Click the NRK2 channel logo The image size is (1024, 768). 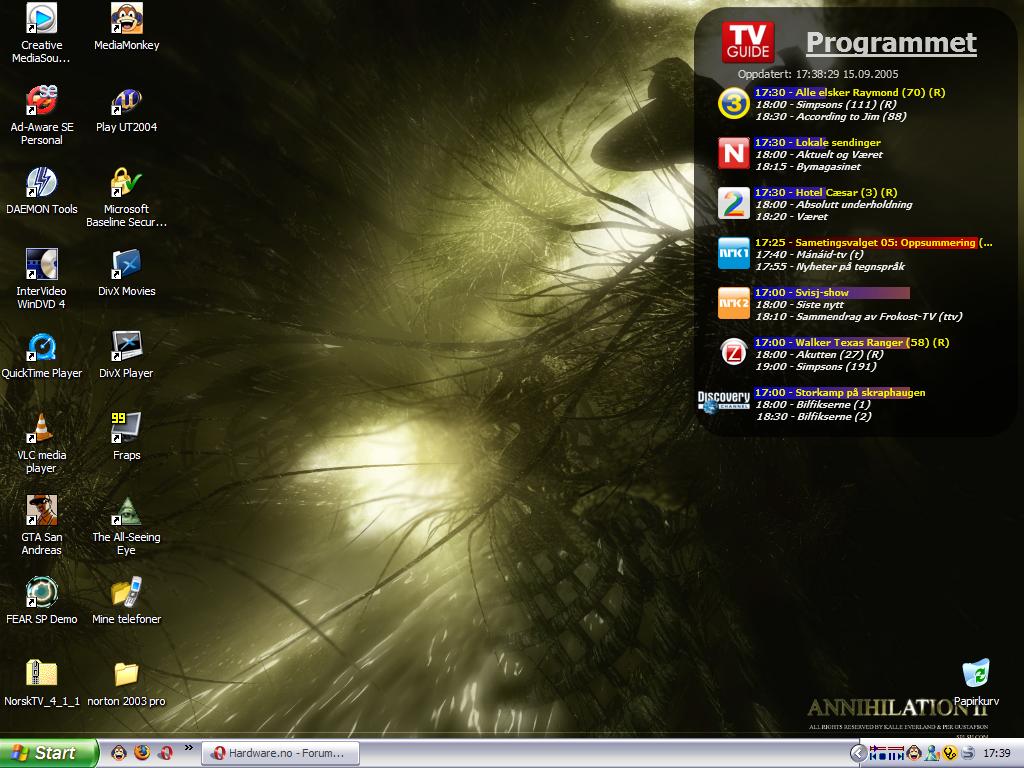733,303
